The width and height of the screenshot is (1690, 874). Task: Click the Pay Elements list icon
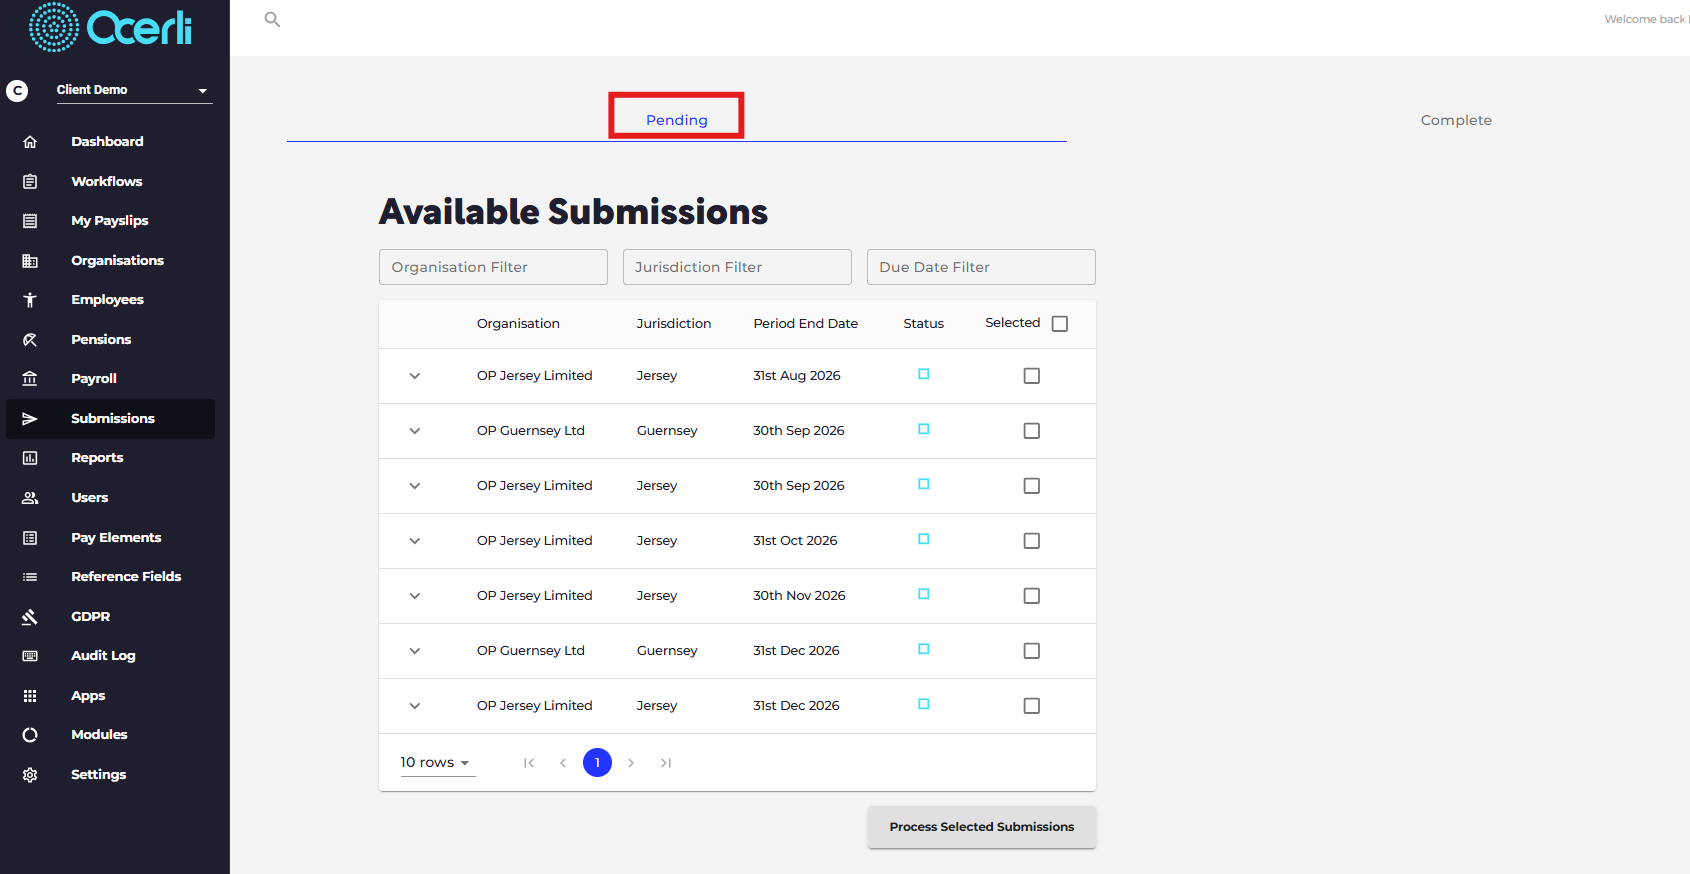[x=30, y=538]
